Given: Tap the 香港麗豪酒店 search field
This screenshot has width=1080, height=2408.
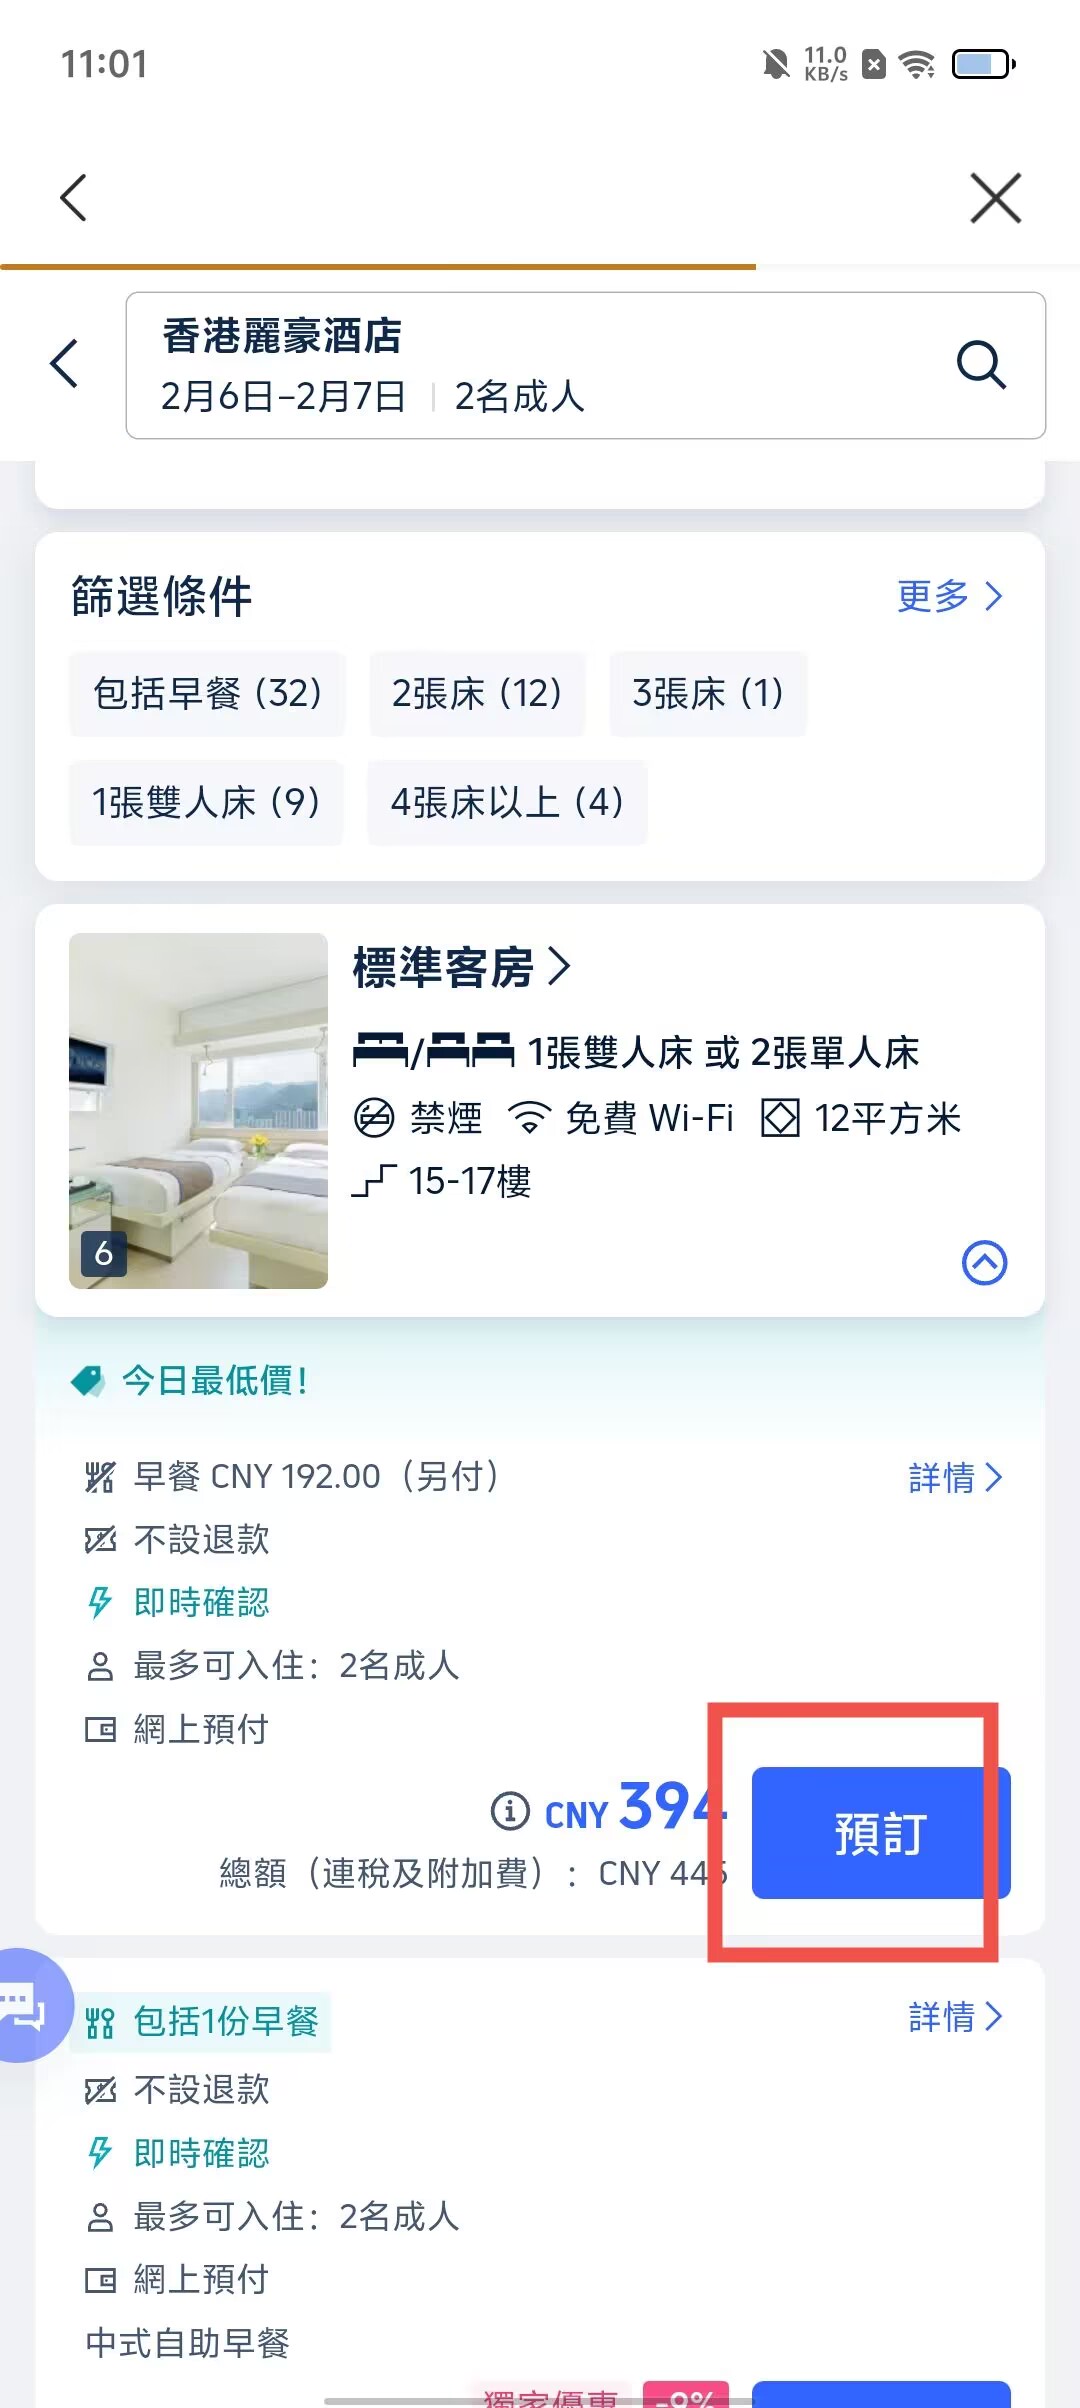Looking at the screenshot, I should (540, 365).
